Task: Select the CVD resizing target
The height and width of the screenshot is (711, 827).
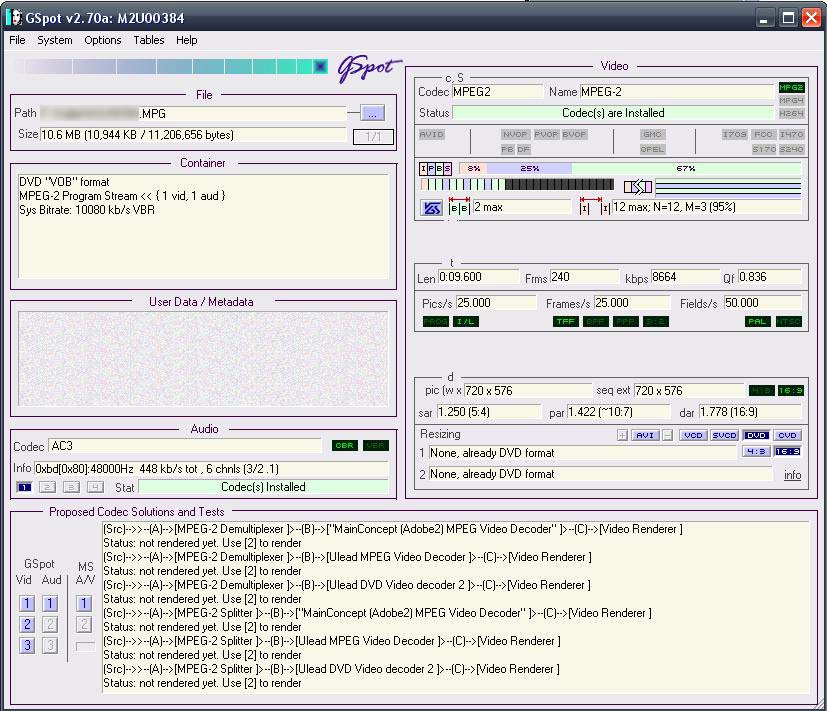Action: tap(787, 435)
